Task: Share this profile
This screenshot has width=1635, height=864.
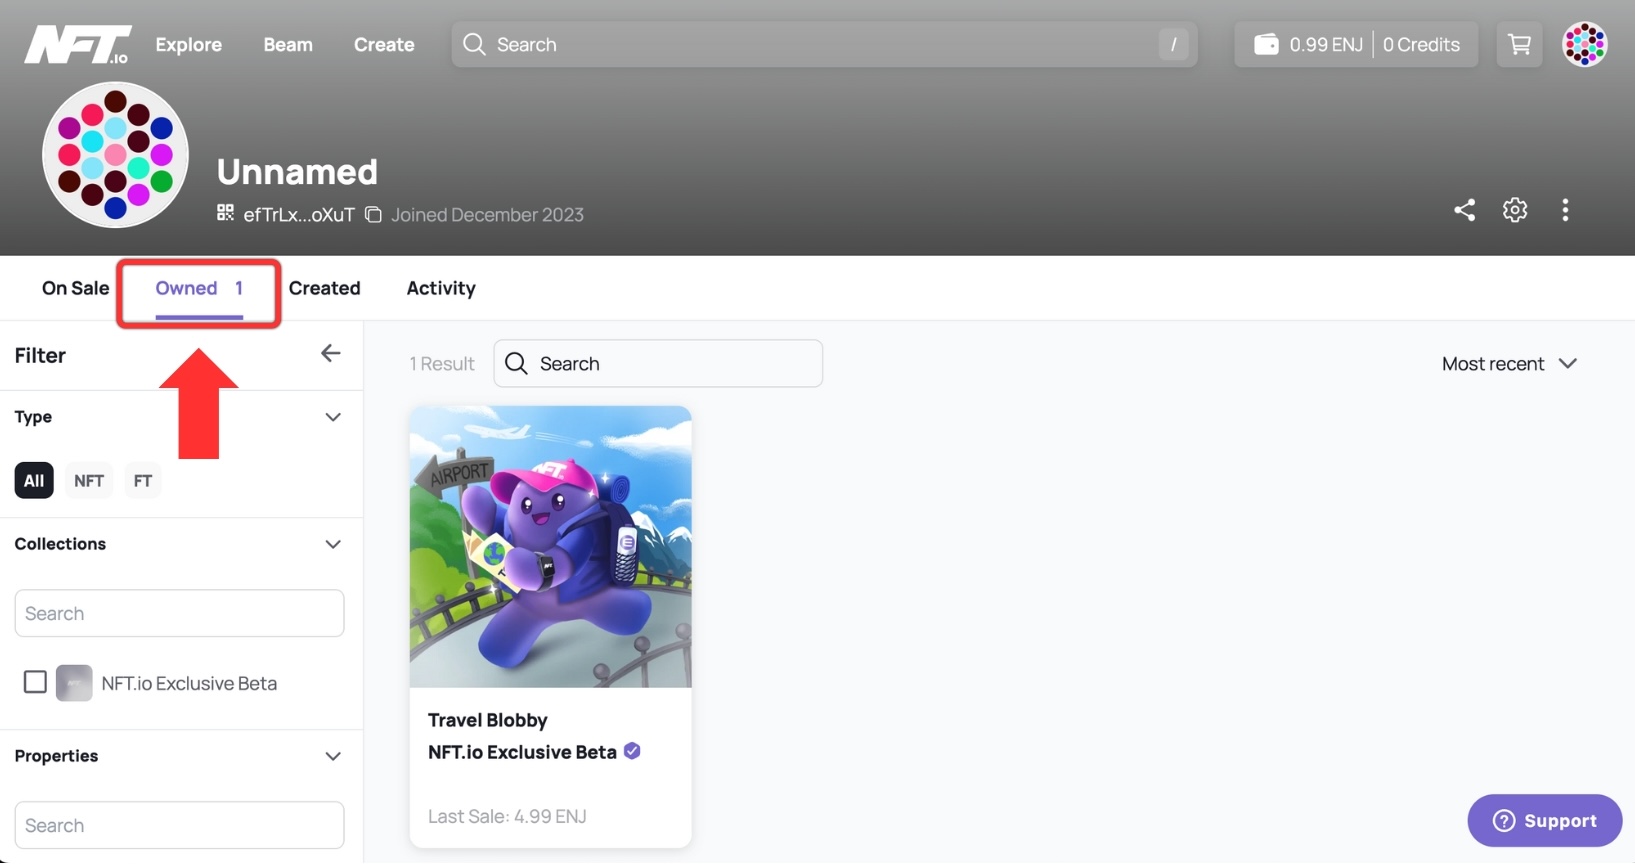Action: (1464, 210)
